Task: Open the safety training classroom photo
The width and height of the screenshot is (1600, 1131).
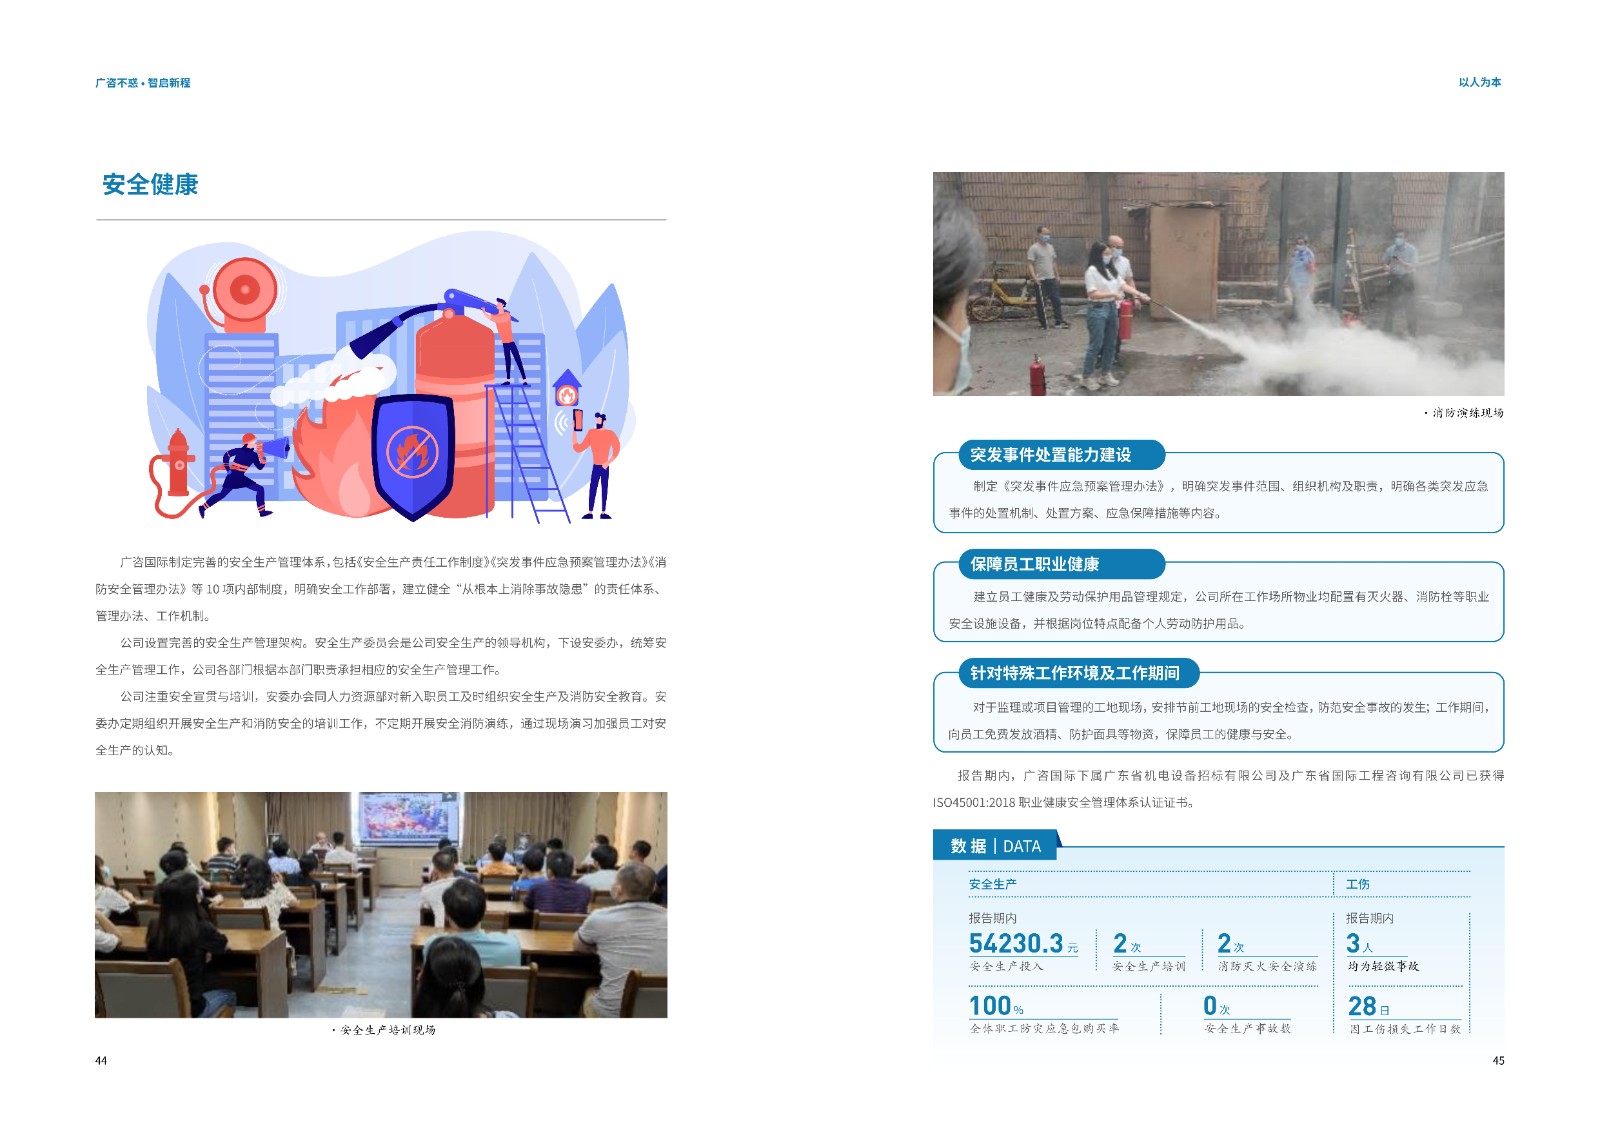Action: coord(381,904)
